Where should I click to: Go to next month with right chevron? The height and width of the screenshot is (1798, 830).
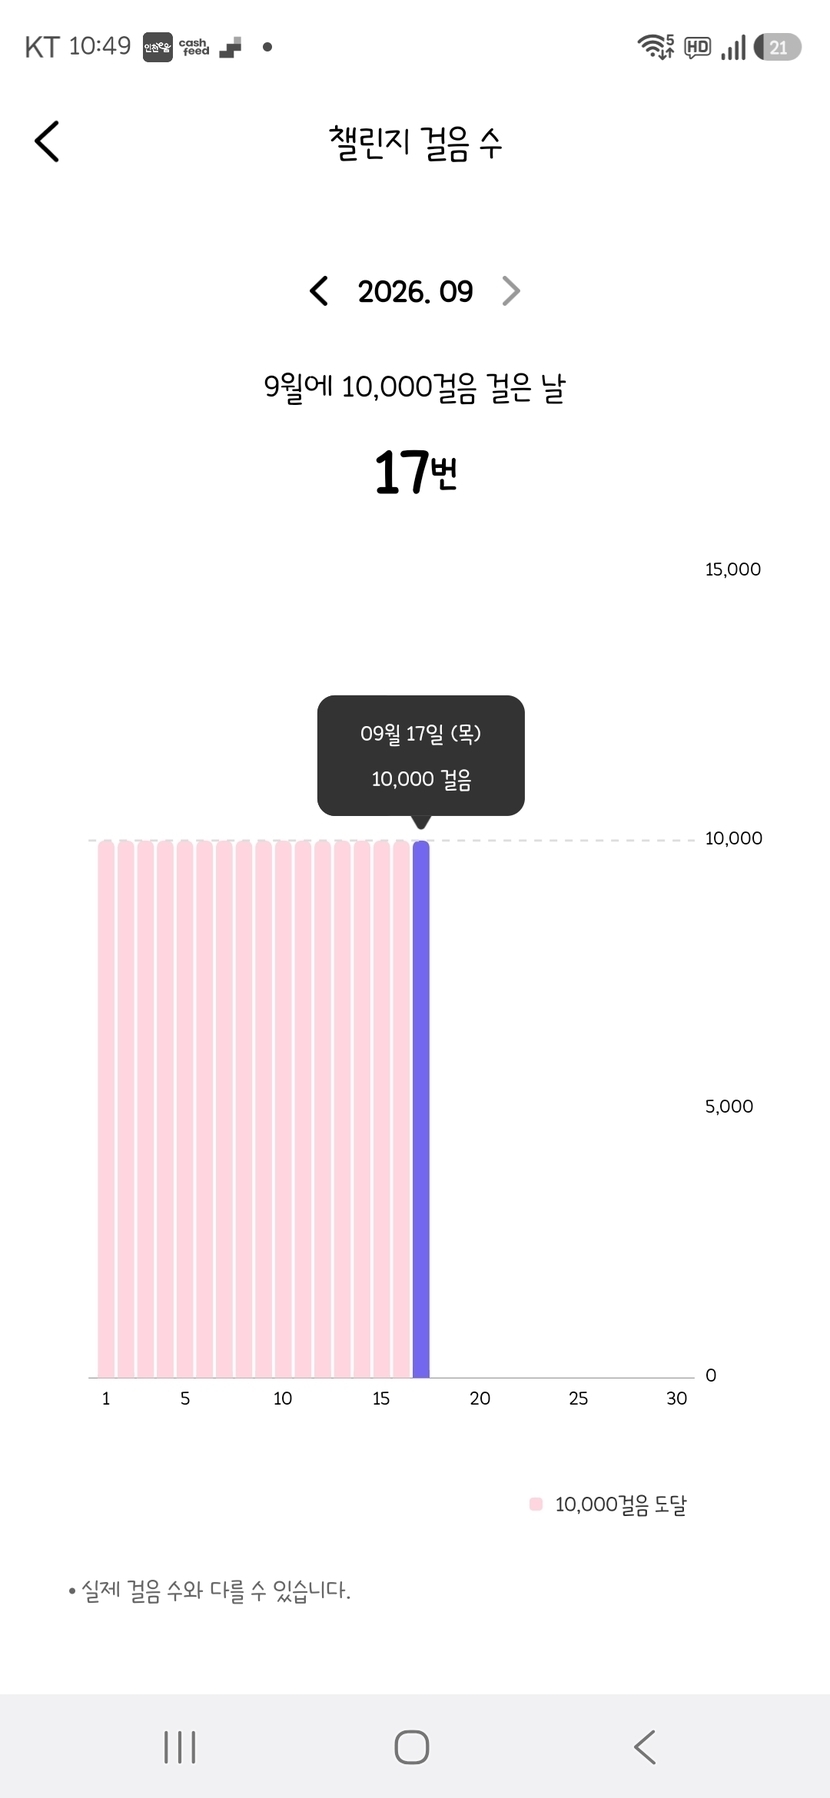tap(511, 291)
